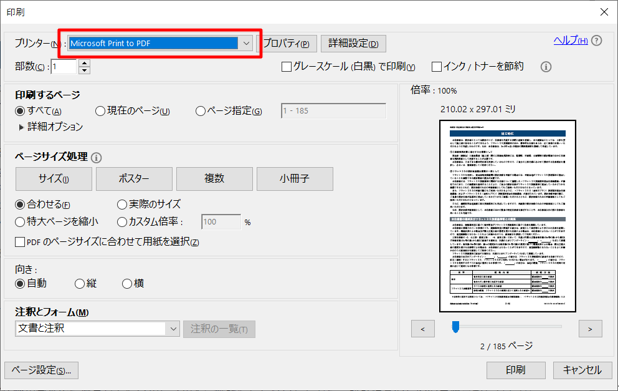Screen dimensions: 619x391
Task: Click the キャンセル button
Action: tap(582, 370)
